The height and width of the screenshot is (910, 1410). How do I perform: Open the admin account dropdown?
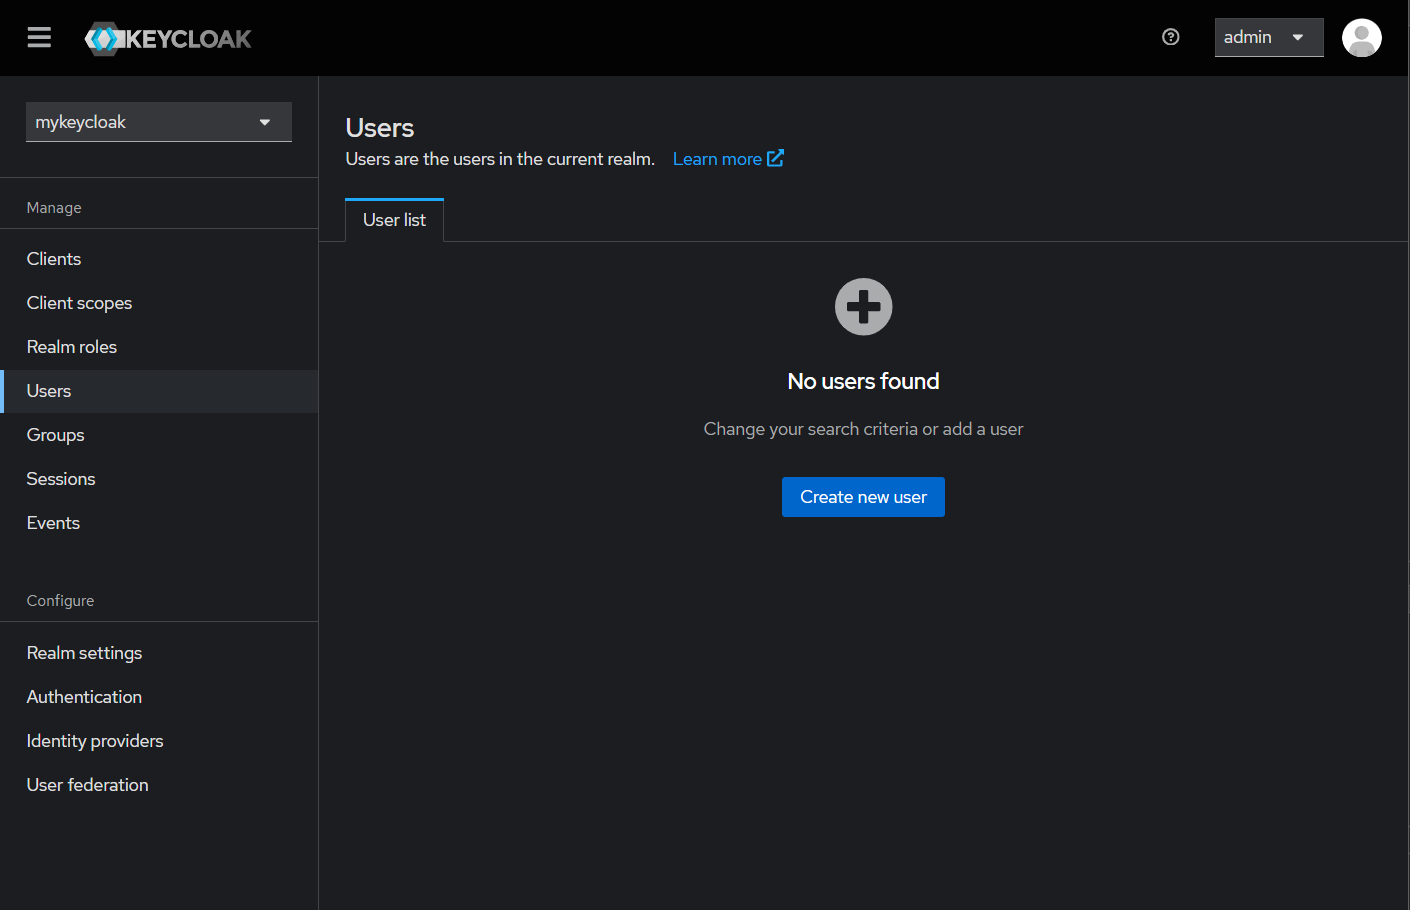(1268, 36)
